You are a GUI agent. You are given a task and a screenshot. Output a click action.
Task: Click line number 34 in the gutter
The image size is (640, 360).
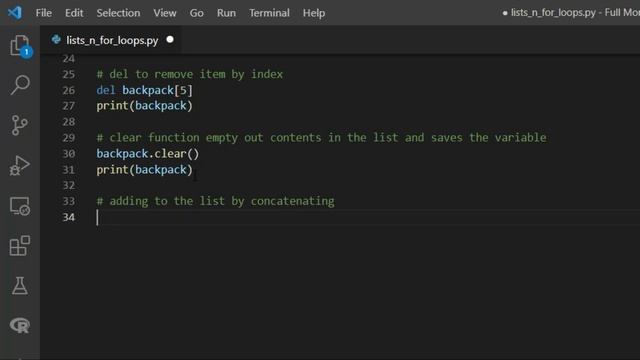click(x=69, y=217)
